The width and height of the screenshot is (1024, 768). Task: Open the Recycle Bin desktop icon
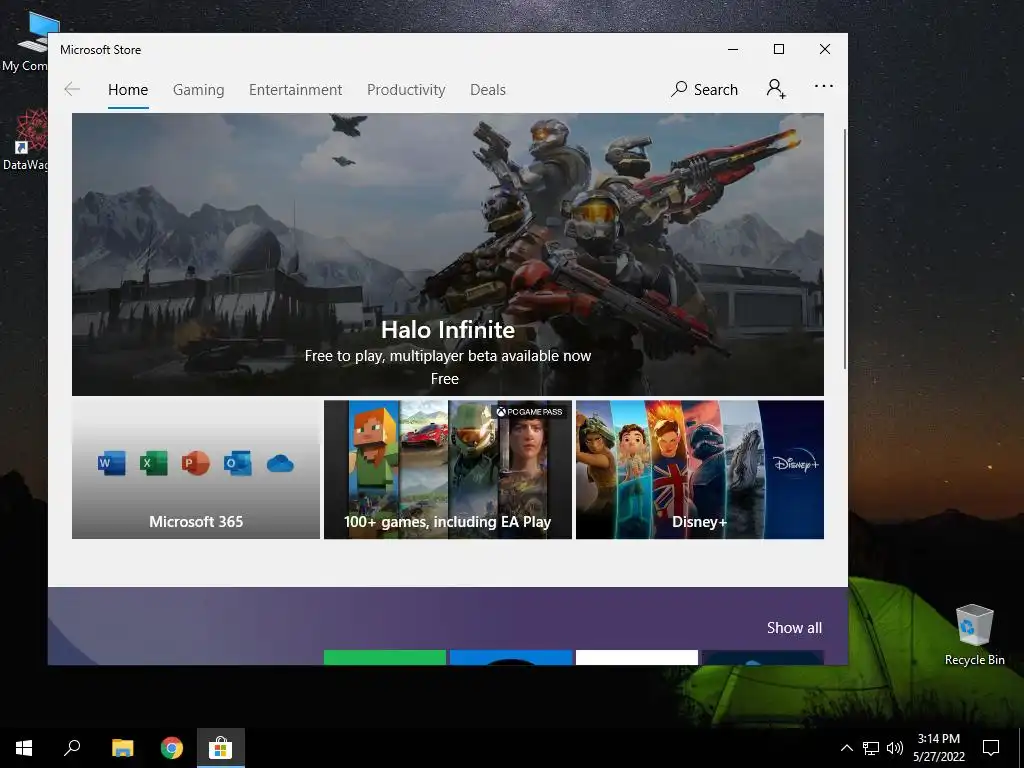(974, 635)
